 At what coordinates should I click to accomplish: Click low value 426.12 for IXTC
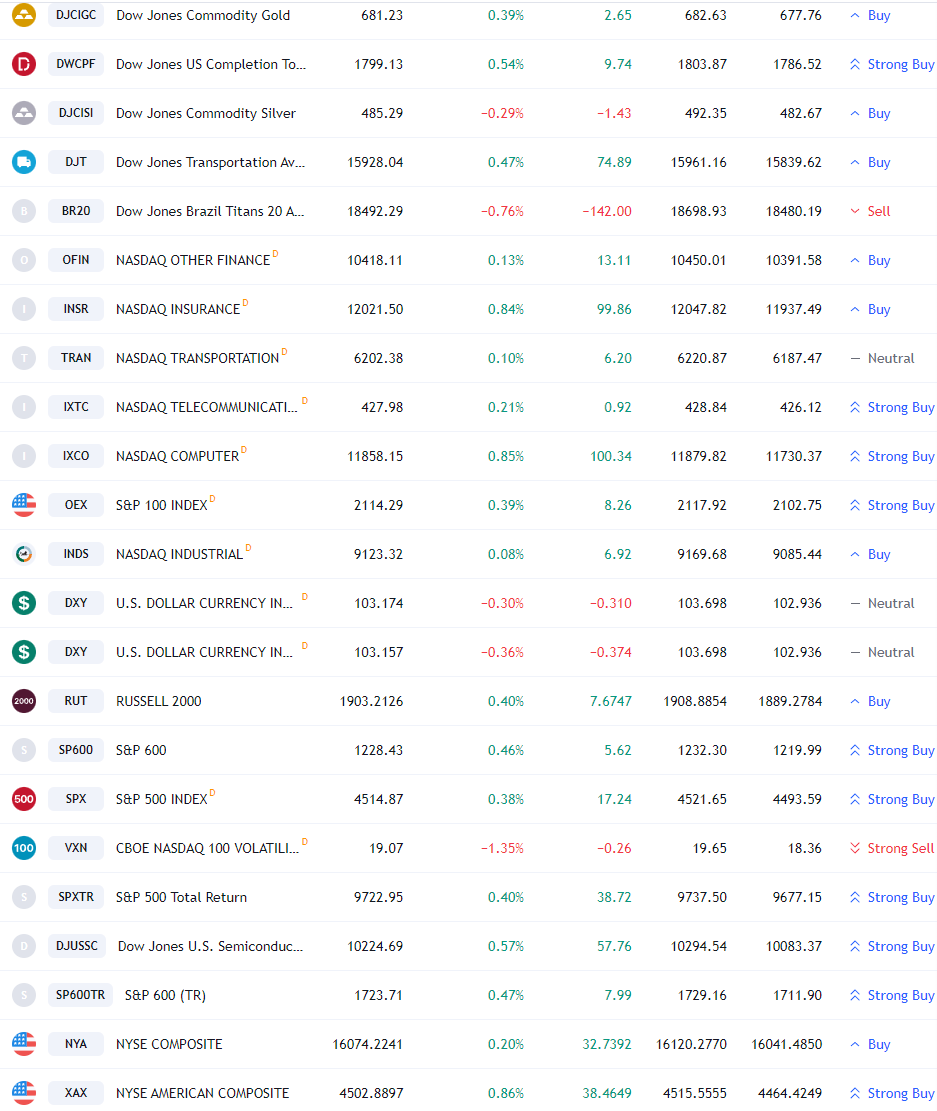pos(800,407)
